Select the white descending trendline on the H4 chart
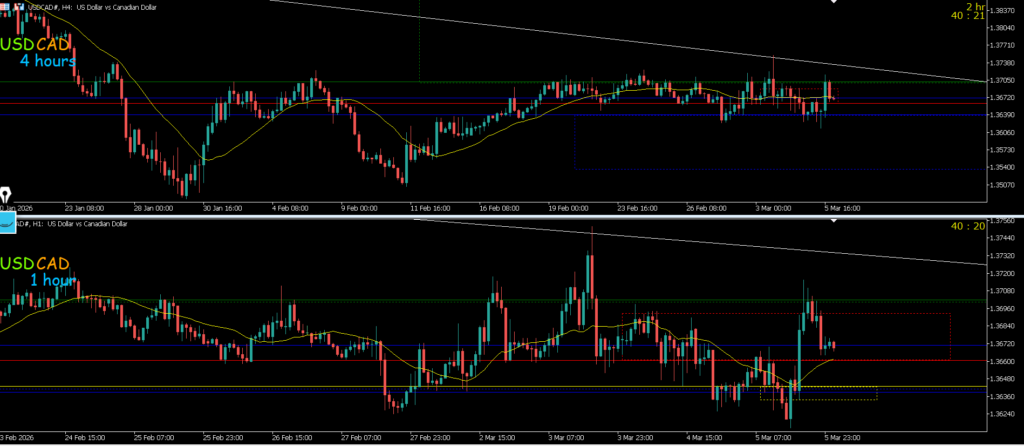The width and height of the screenshot is (1024, 446). 600,39
